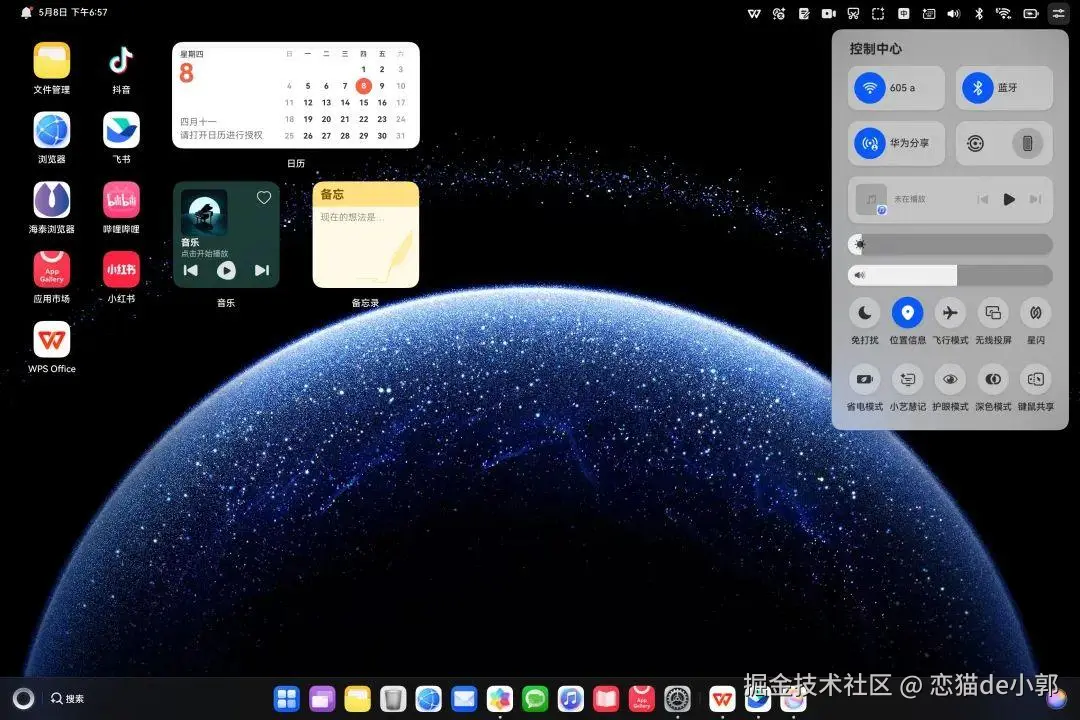Click the battery icon in status bar

click(1031, 13)
